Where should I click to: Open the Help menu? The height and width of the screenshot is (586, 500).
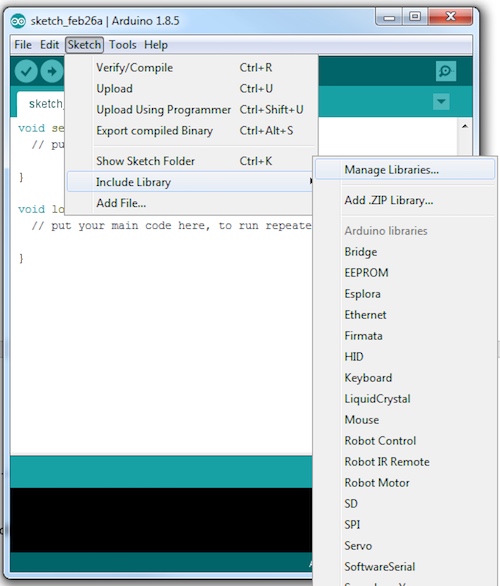point(156,45)
